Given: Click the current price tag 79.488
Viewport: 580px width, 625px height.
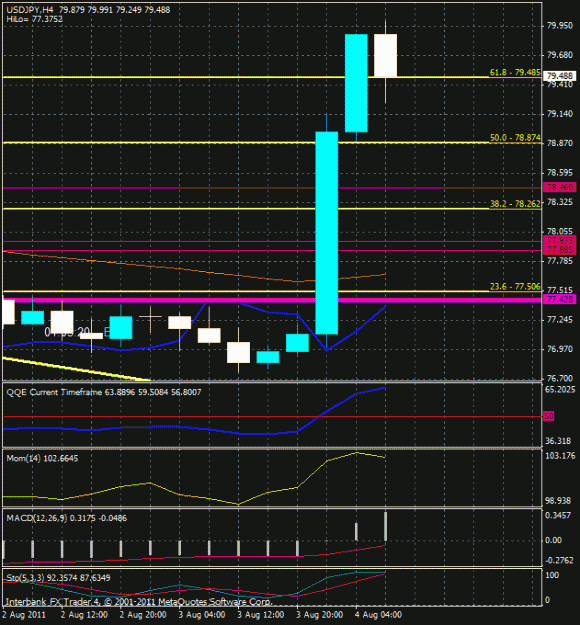Looking at the screenshot, I should (x=560, y=76).
